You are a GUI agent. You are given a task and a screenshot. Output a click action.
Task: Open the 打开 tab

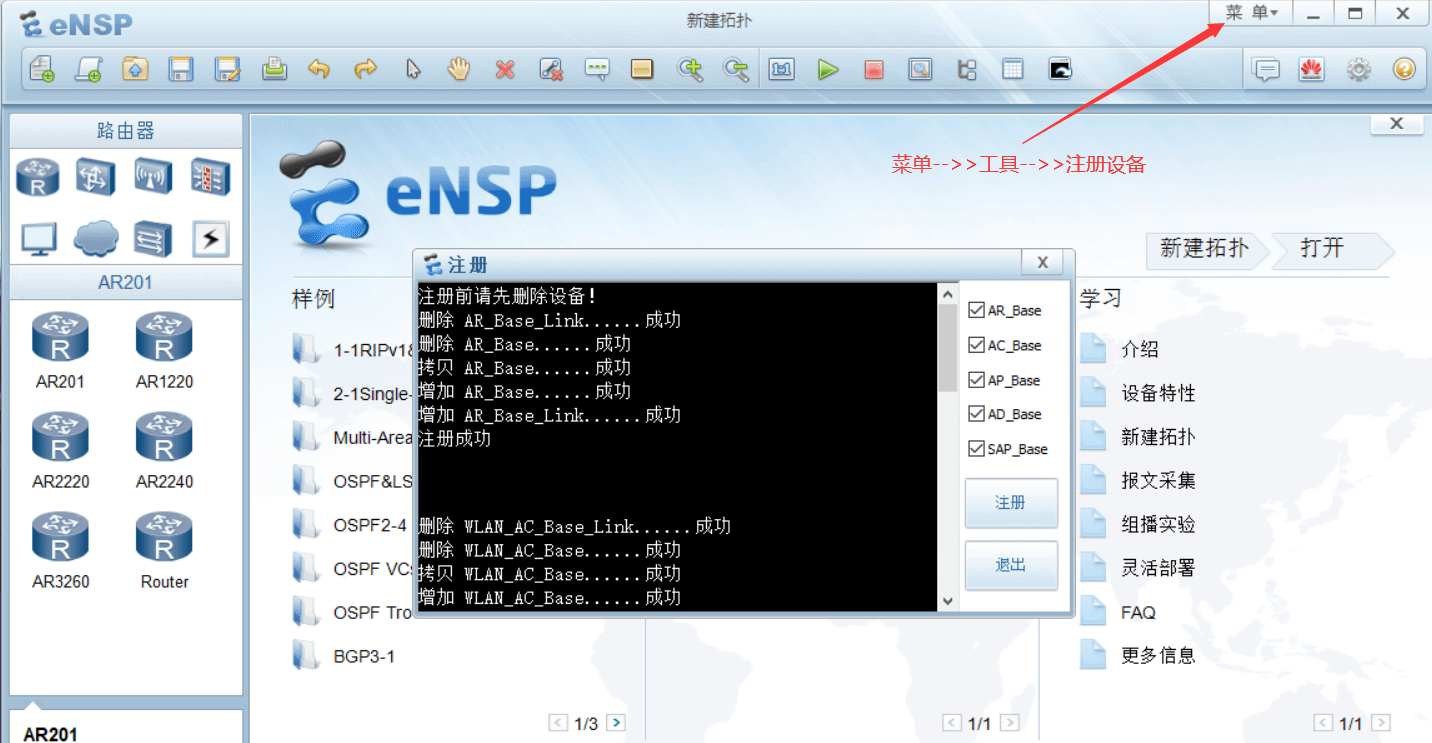tap(1323, 248)
